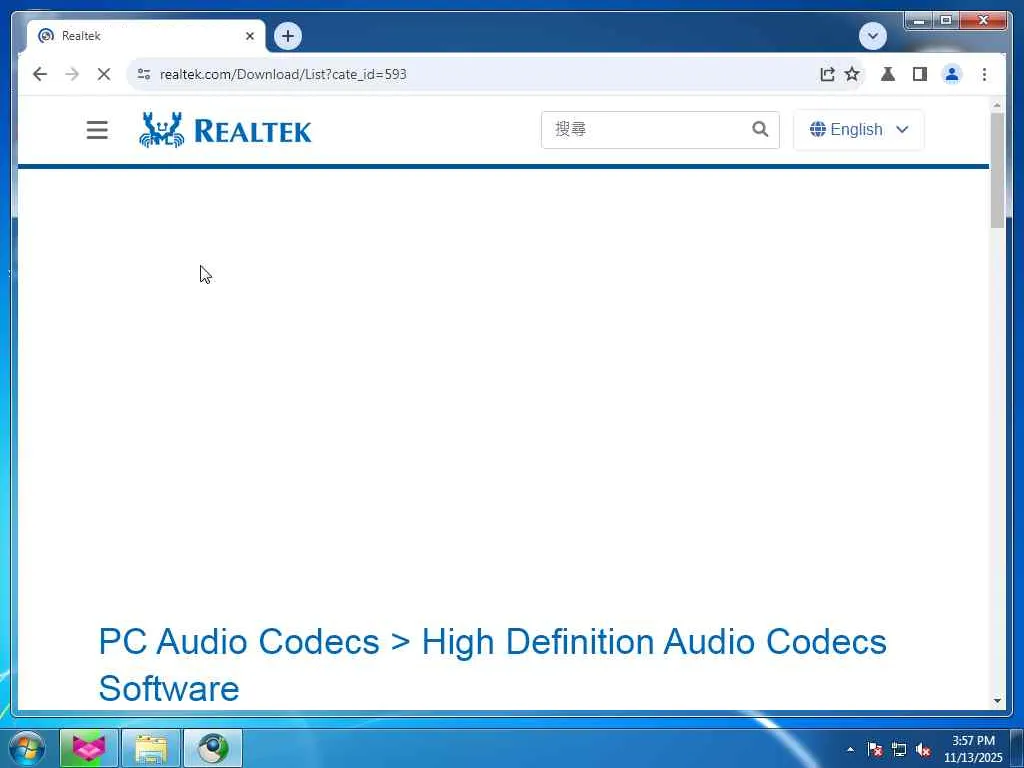
Task: Click the muted volume tray icon
Action: pyautogui.click(x=923, y=749)
